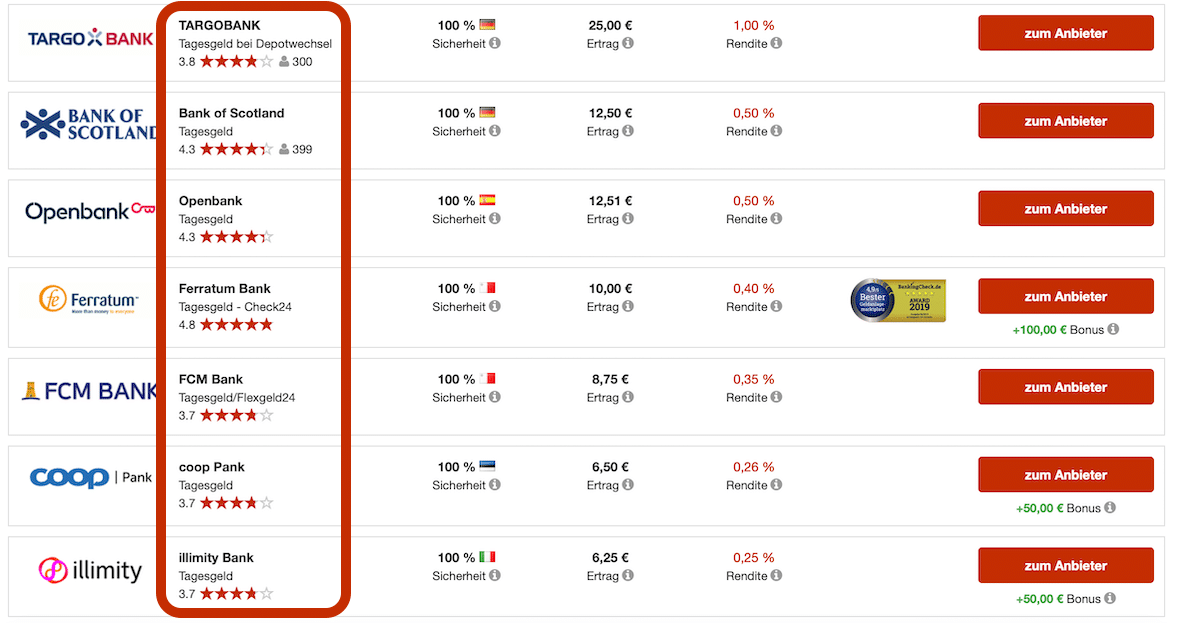1200x623 pixels.
Task: Open the illimity Bank name link
Action: tap(216, 558)
